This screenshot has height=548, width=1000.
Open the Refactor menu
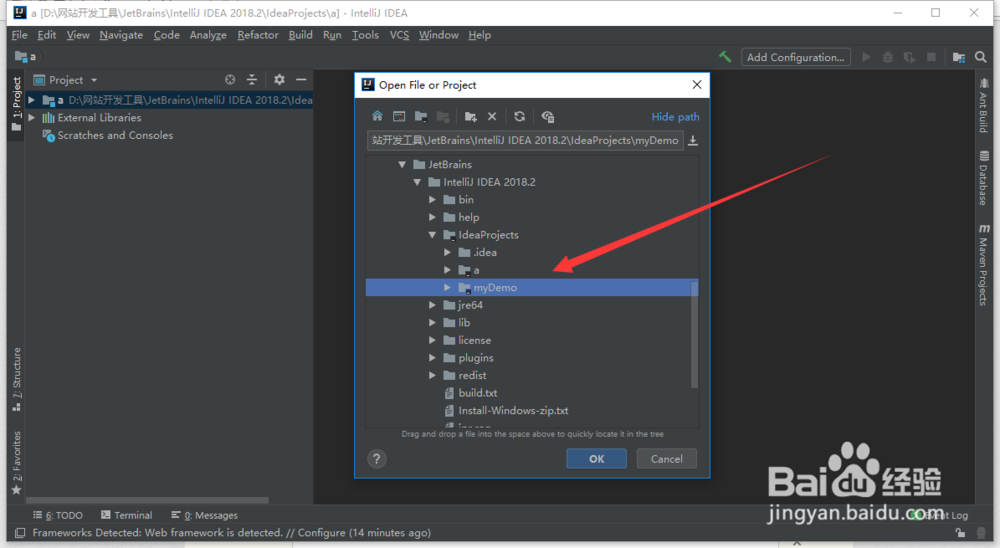click(x=258, y=35)
